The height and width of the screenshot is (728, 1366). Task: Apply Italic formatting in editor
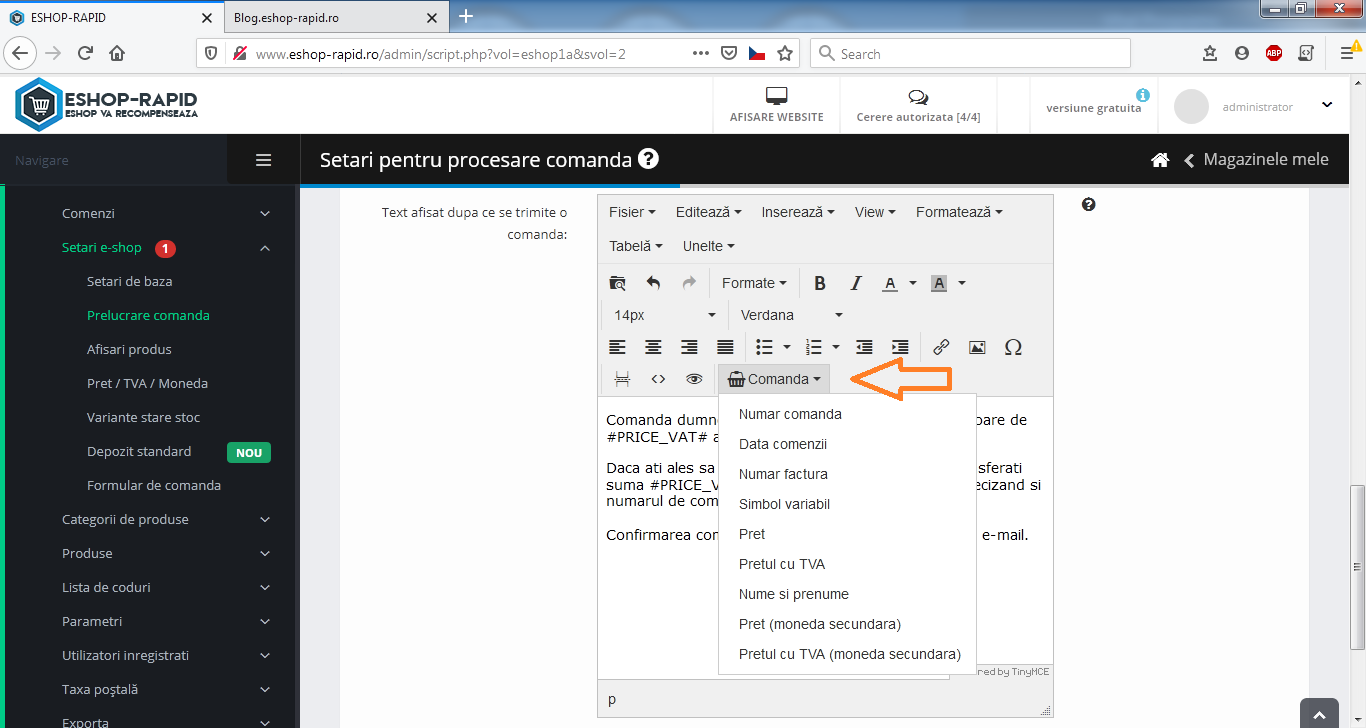[x=855, y=283]
